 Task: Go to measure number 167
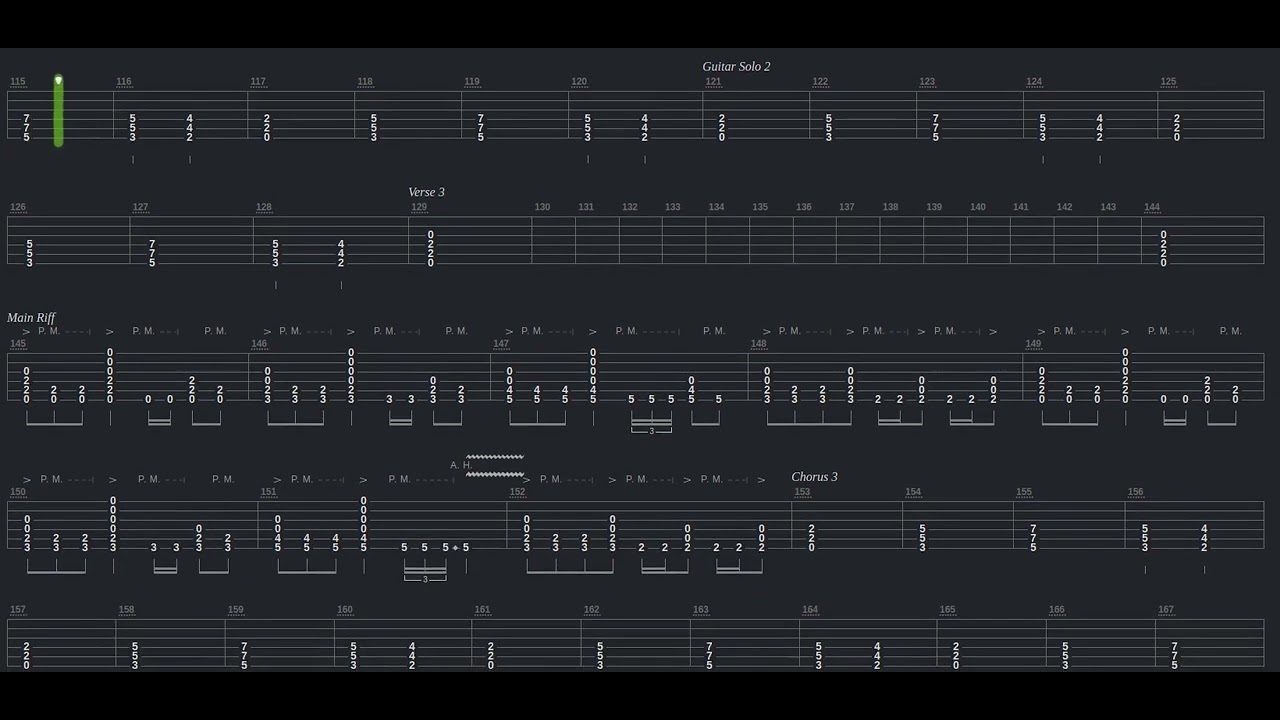[1166, 610]
